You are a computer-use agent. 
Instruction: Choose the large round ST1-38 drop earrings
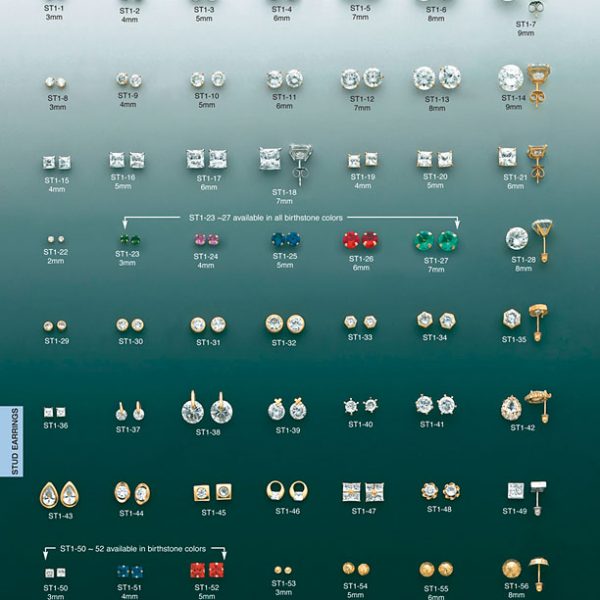(207, 410)
